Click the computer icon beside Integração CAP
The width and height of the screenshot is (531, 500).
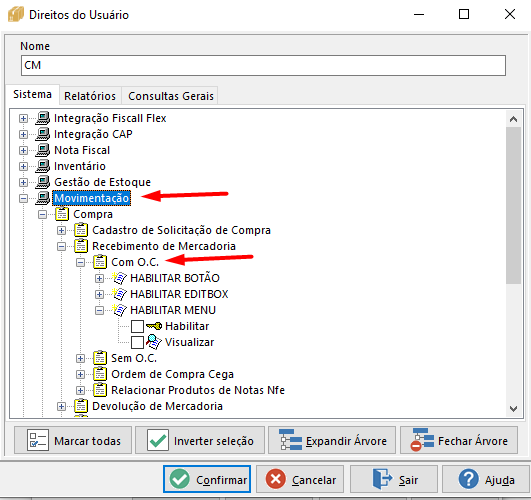coord(43,134)
